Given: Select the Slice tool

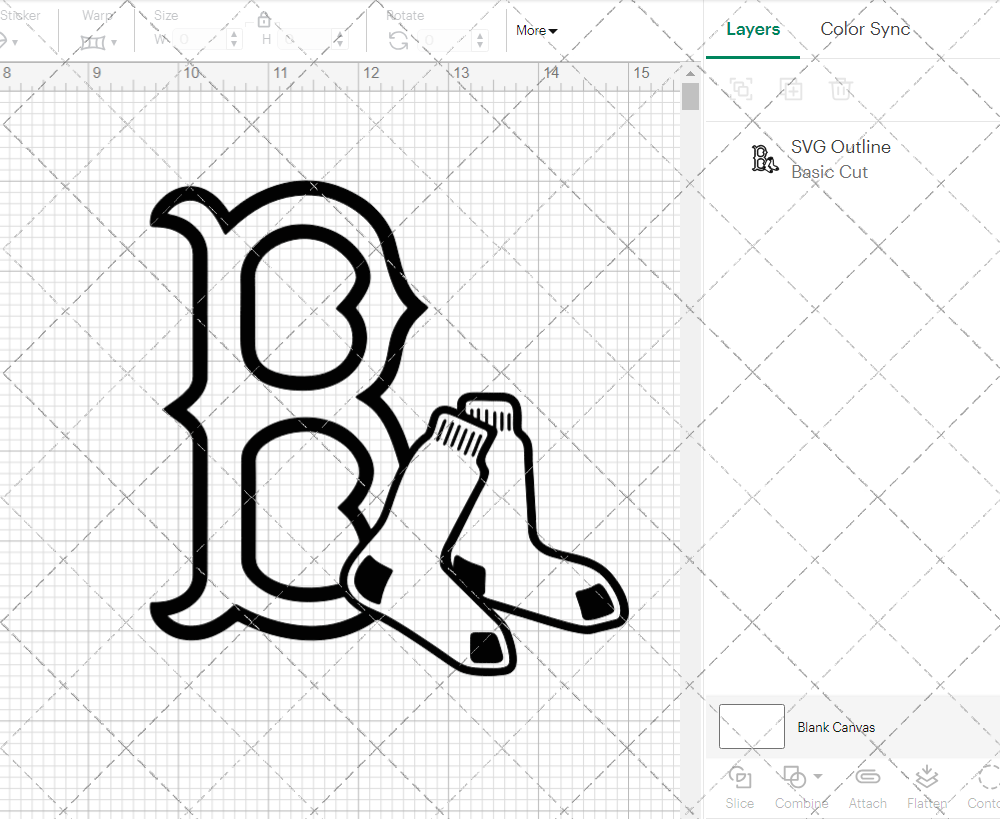Looking at the screenshot, I should tap(739, 788).
